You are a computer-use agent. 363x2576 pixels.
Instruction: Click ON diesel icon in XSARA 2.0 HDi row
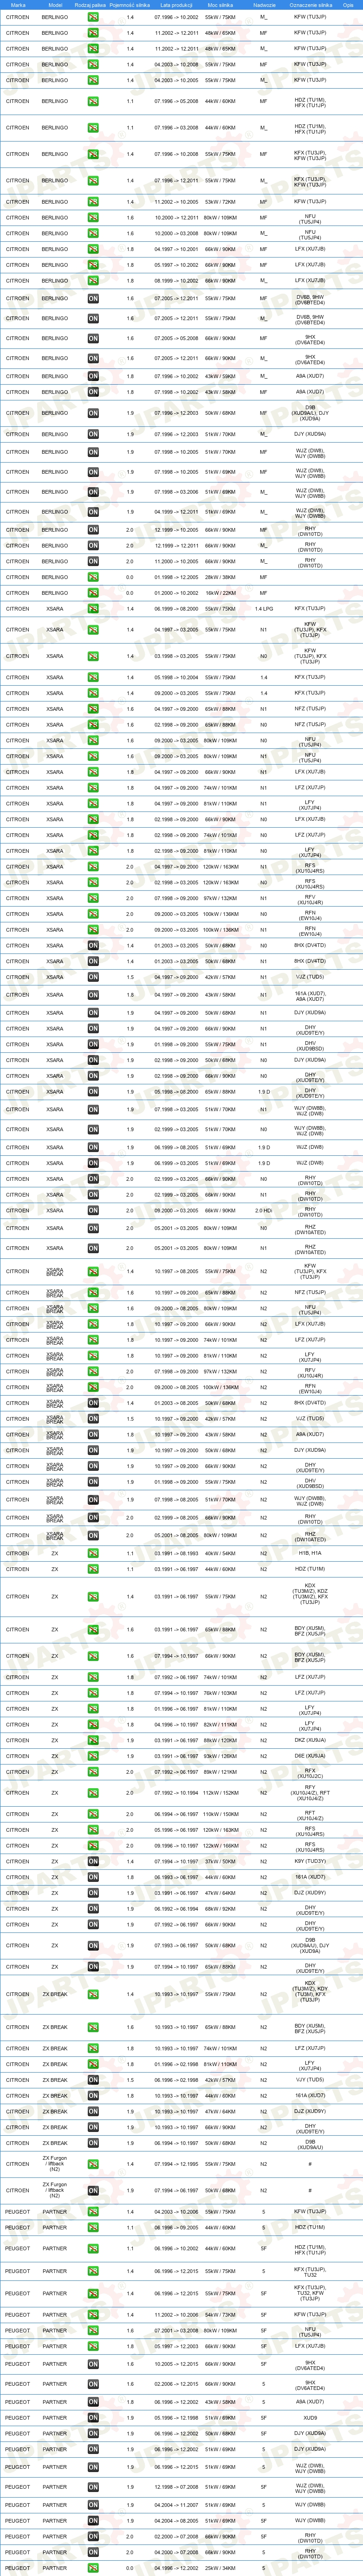click(x=93, y=1210)
